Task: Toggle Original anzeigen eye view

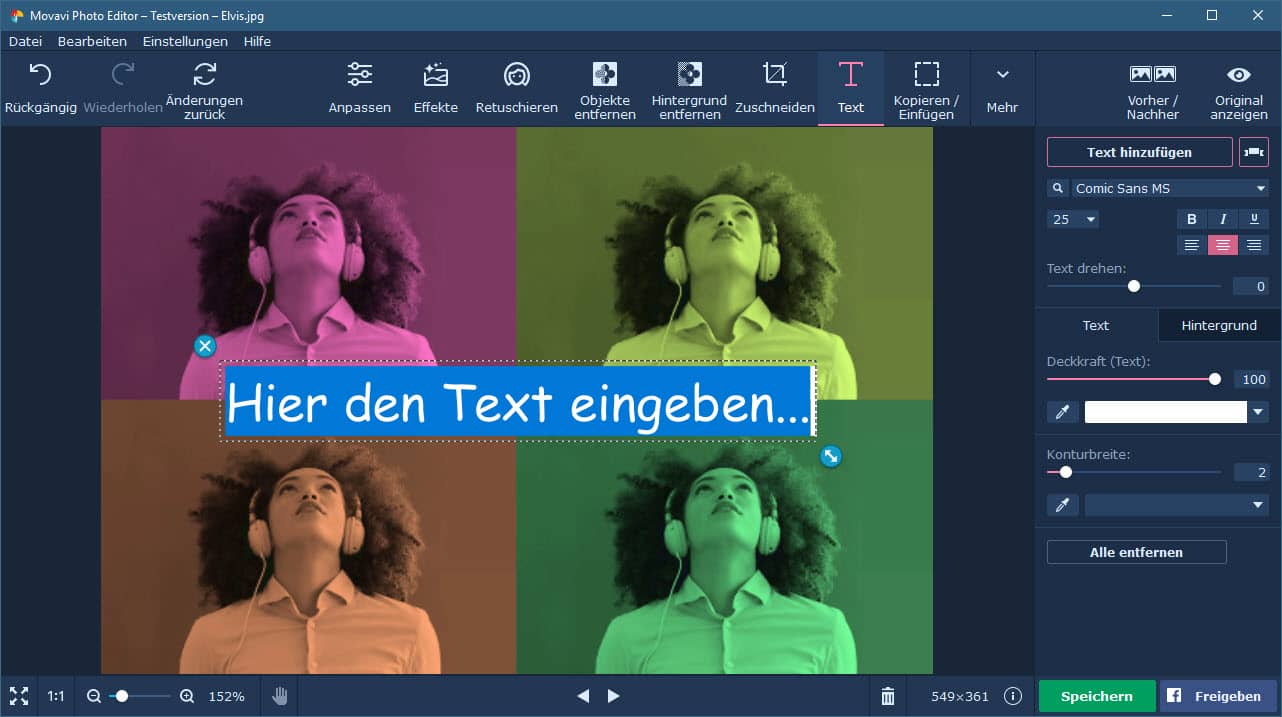Action: 1239,90
